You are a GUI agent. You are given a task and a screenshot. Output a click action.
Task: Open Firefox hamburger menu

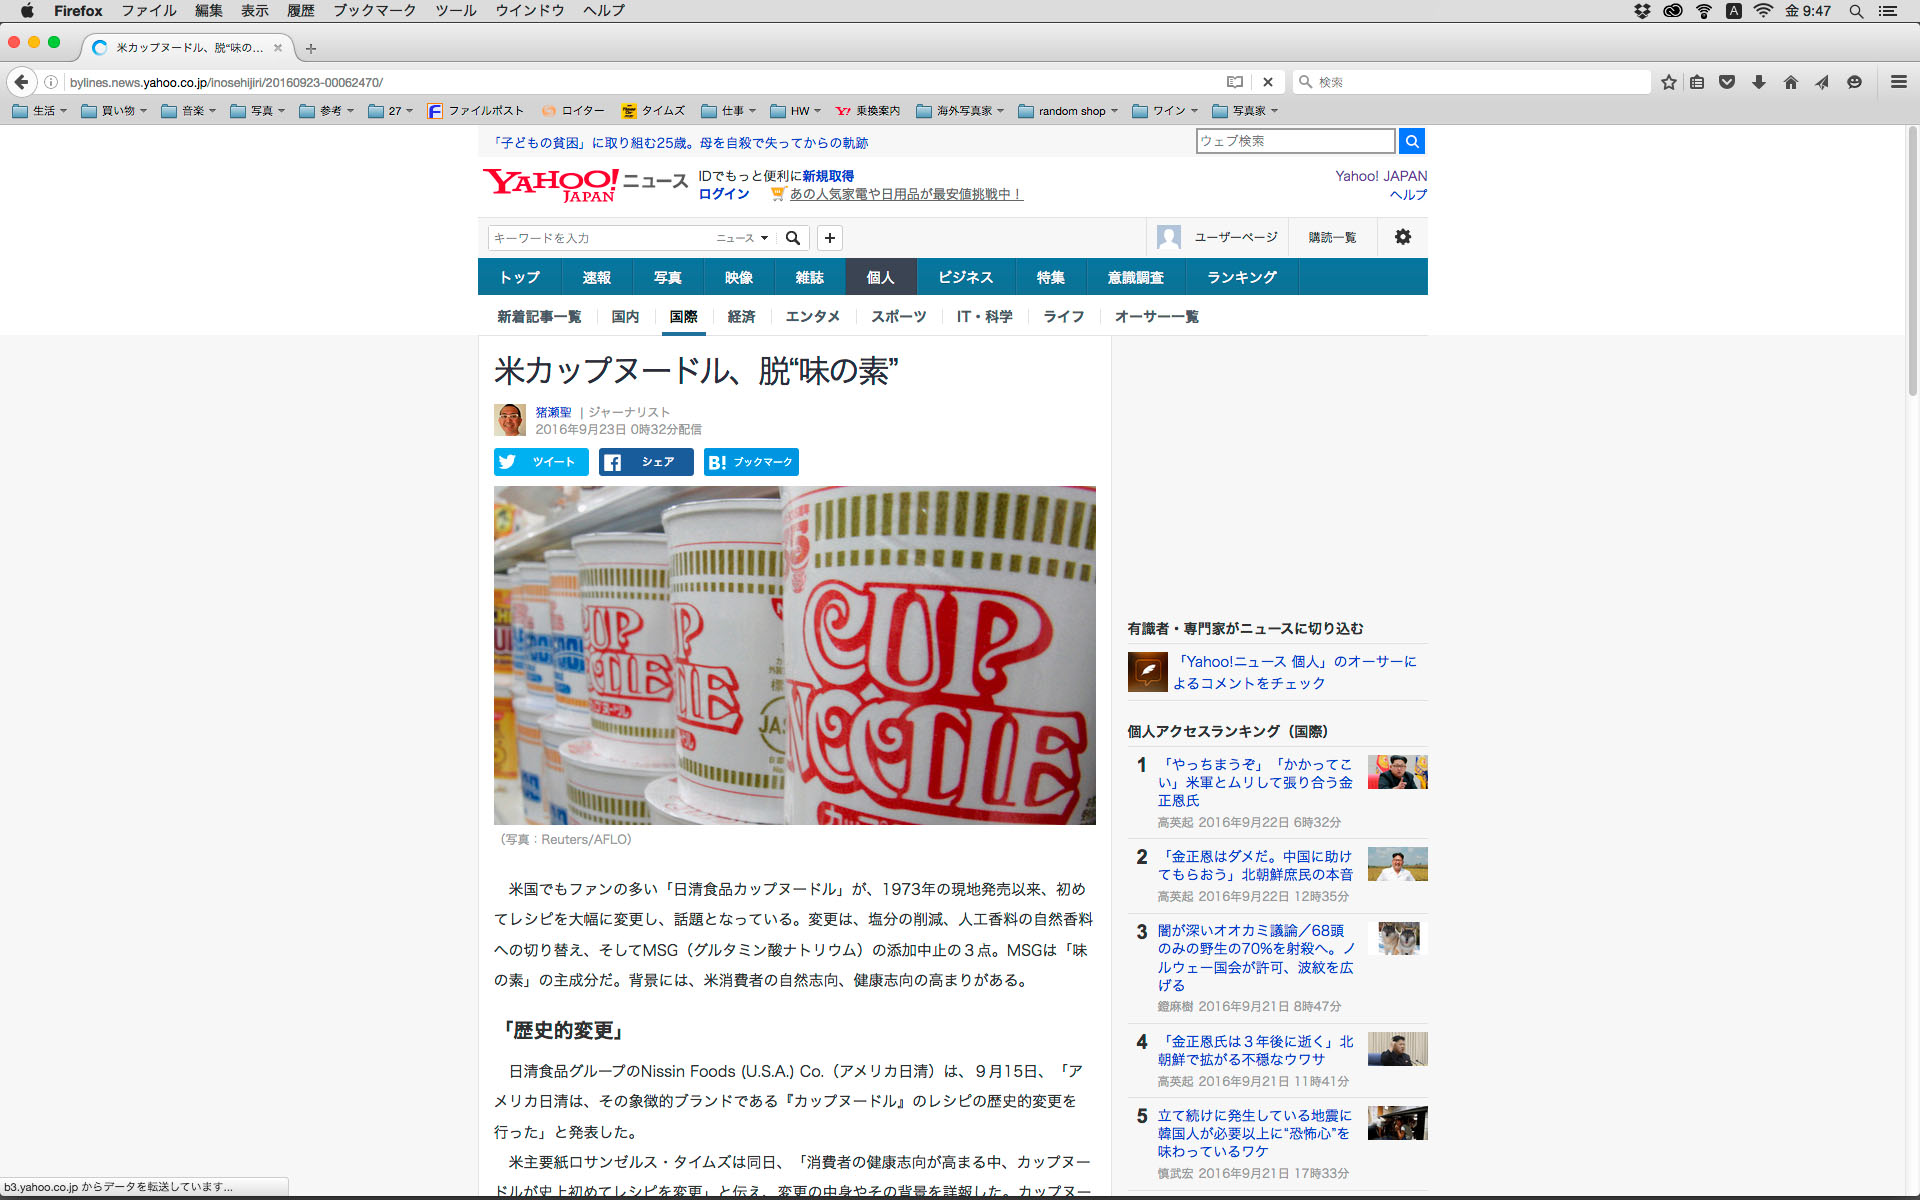coord(1898,82)
